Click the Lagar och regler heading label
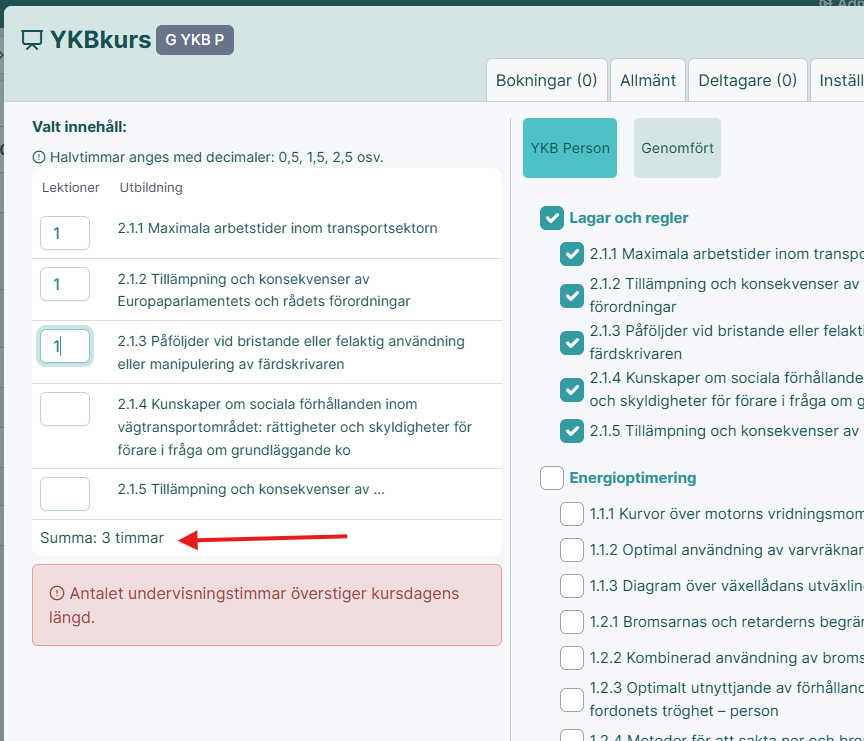Screen dimensions: 864x741 click(628, 218)
